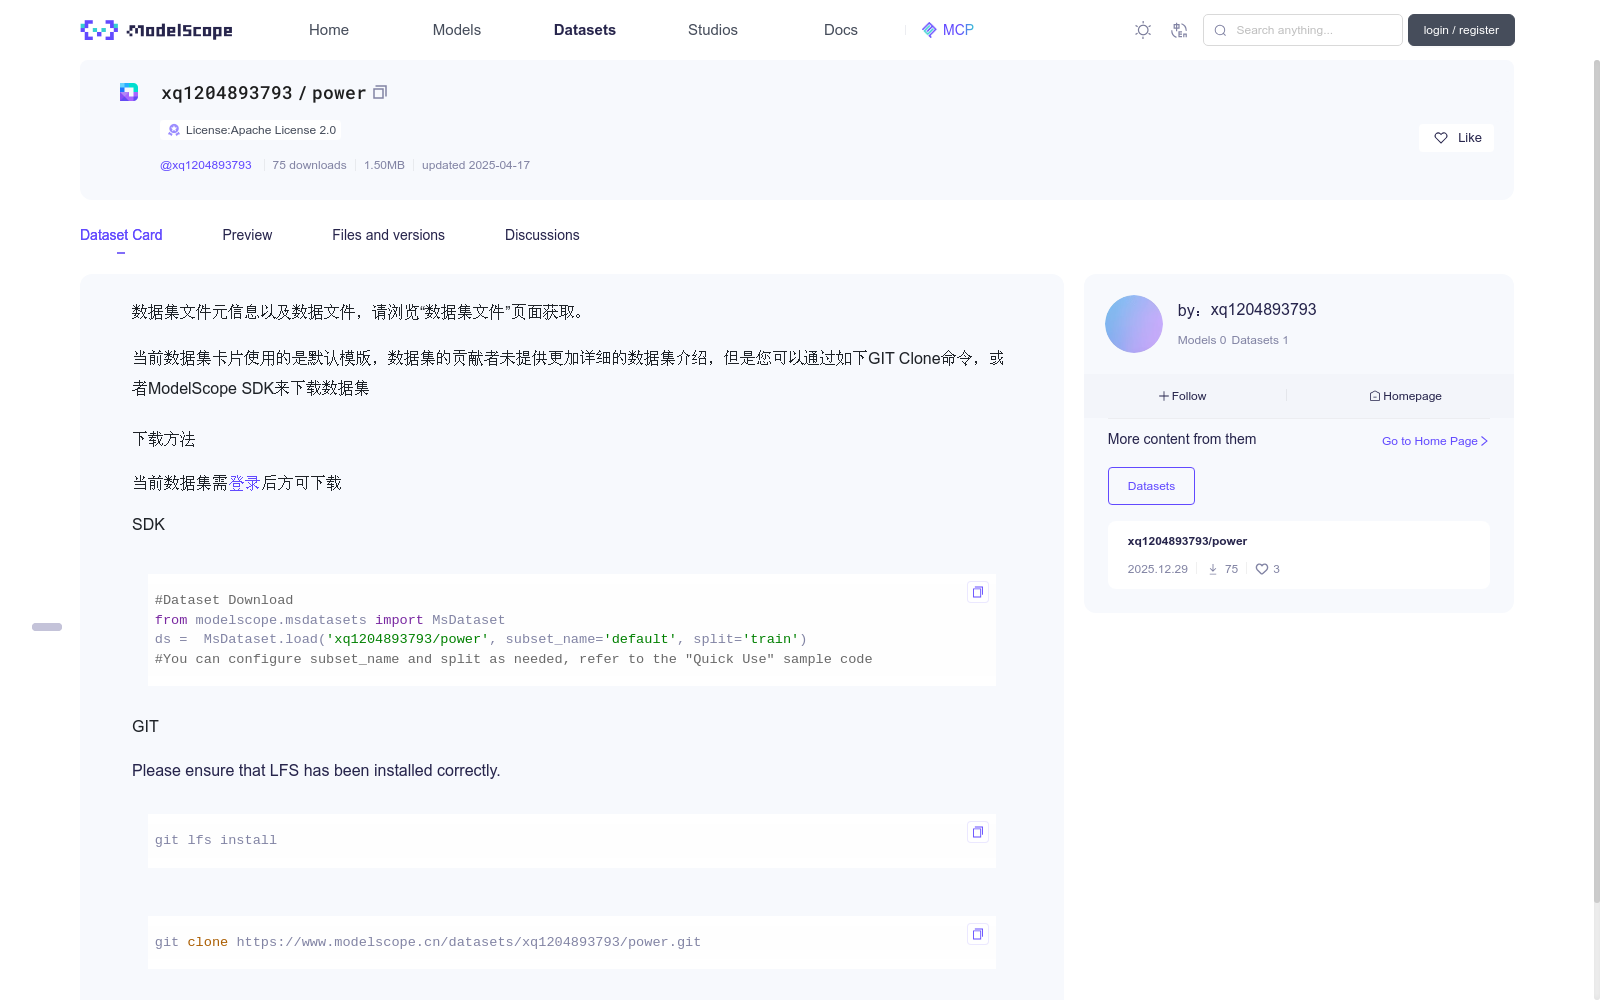
Task: Click the 登录 login link
Action: point(245,483)
